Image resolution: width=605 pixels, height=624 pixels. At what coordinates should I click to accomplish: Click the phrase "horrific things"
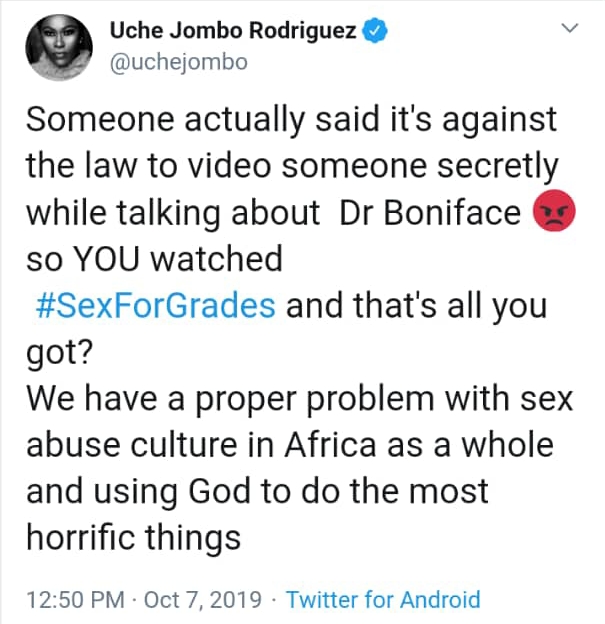(x=133, y=538)
